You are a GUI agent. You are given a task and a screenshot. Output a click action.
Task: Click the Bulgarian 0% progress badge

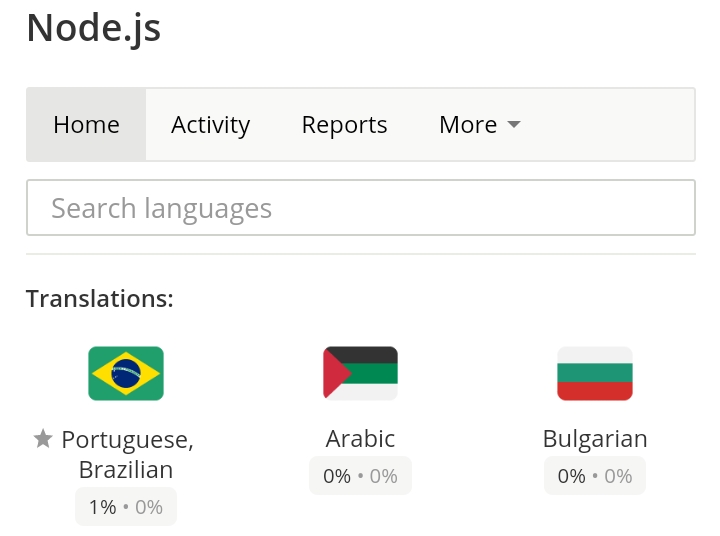click(595, 476)
